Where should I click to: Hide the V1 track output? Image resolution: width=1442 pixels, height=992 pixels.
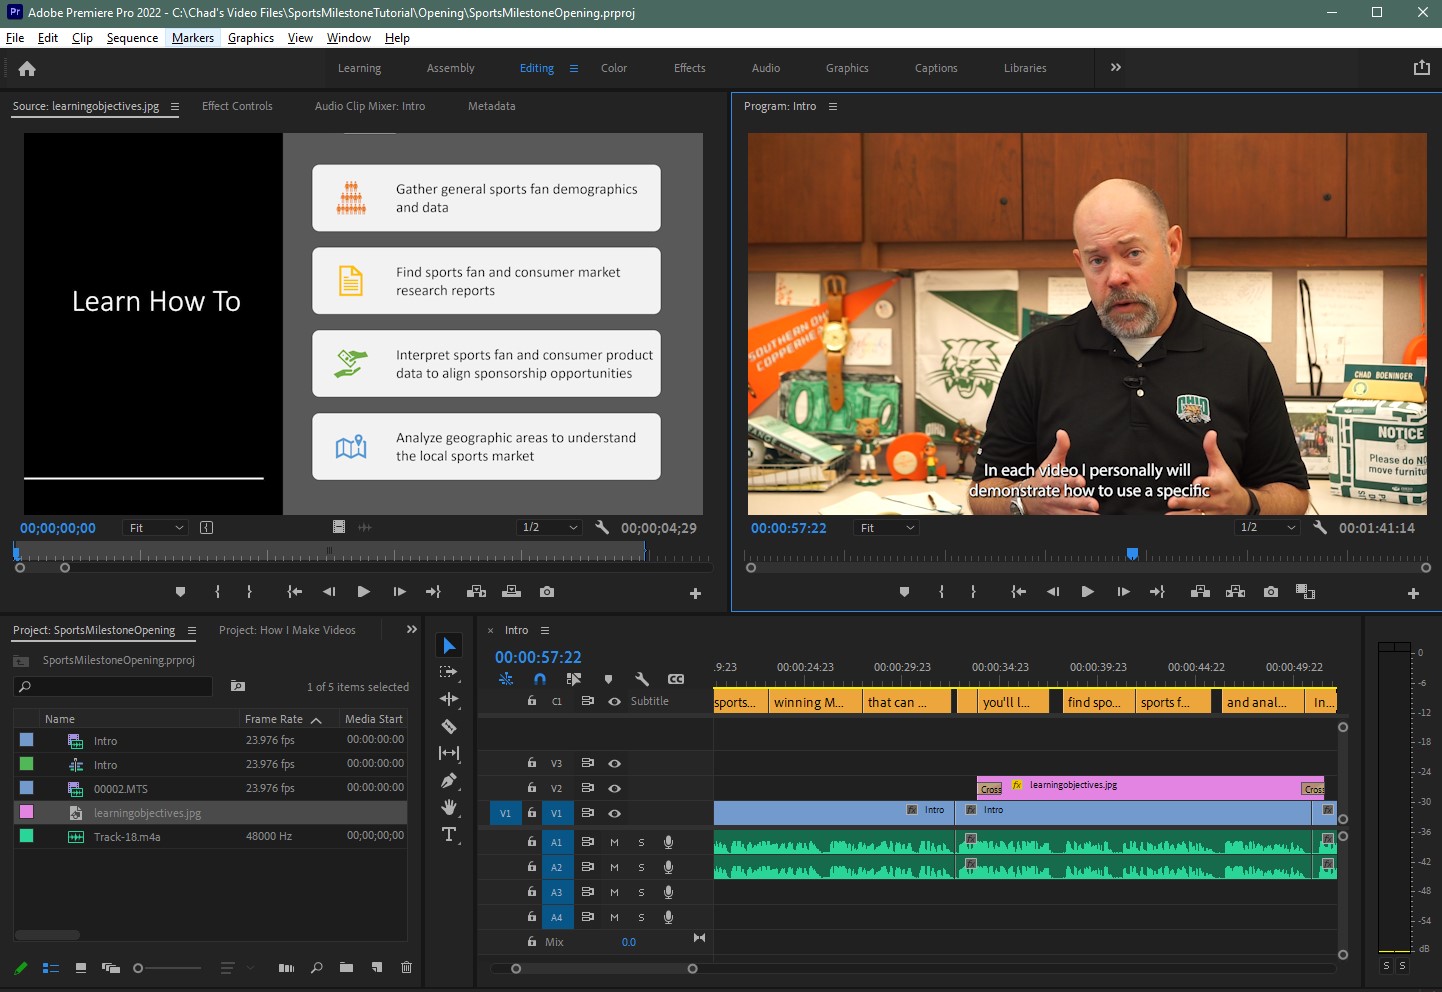coord(614,813)
